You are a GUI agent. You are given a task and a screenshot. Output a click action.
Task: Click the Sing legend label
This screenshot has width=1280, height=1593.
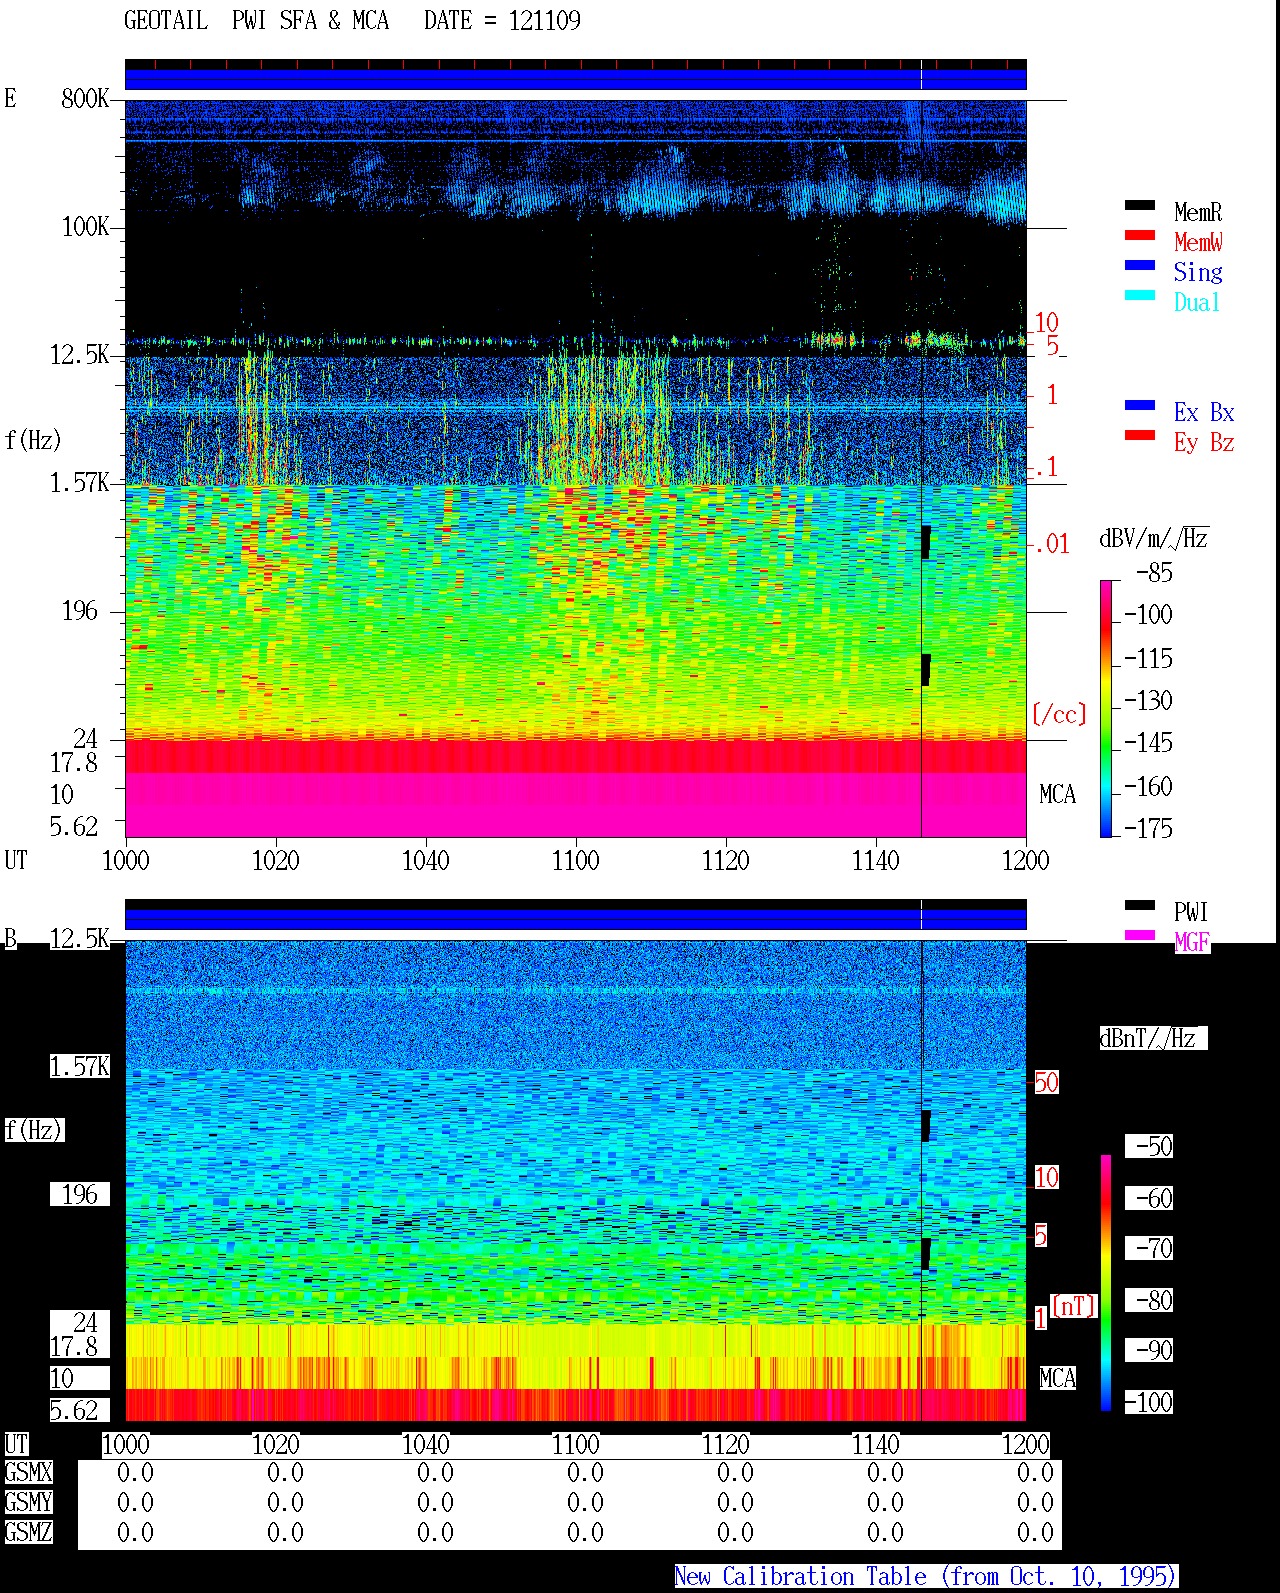pyautogui.click(x=1198, y=272)
